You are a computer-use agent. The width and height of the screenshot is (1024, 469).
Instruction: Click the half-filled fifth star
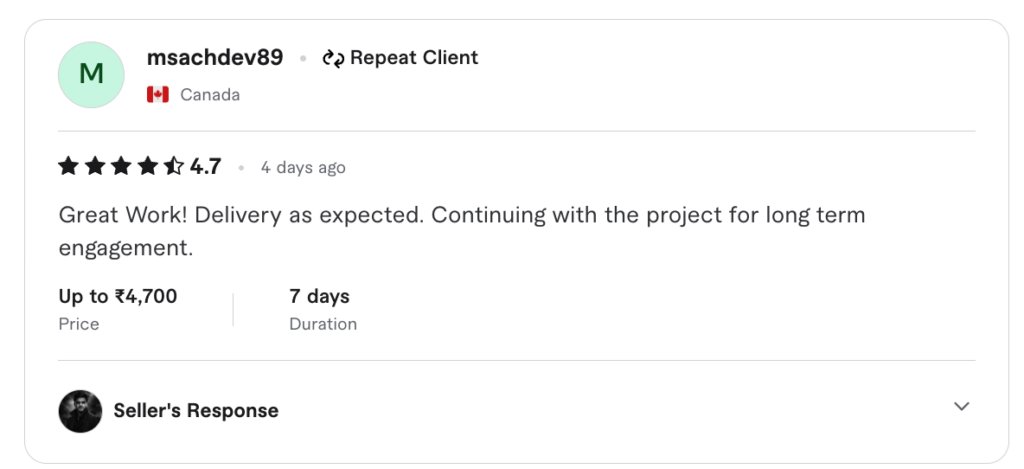174,167
